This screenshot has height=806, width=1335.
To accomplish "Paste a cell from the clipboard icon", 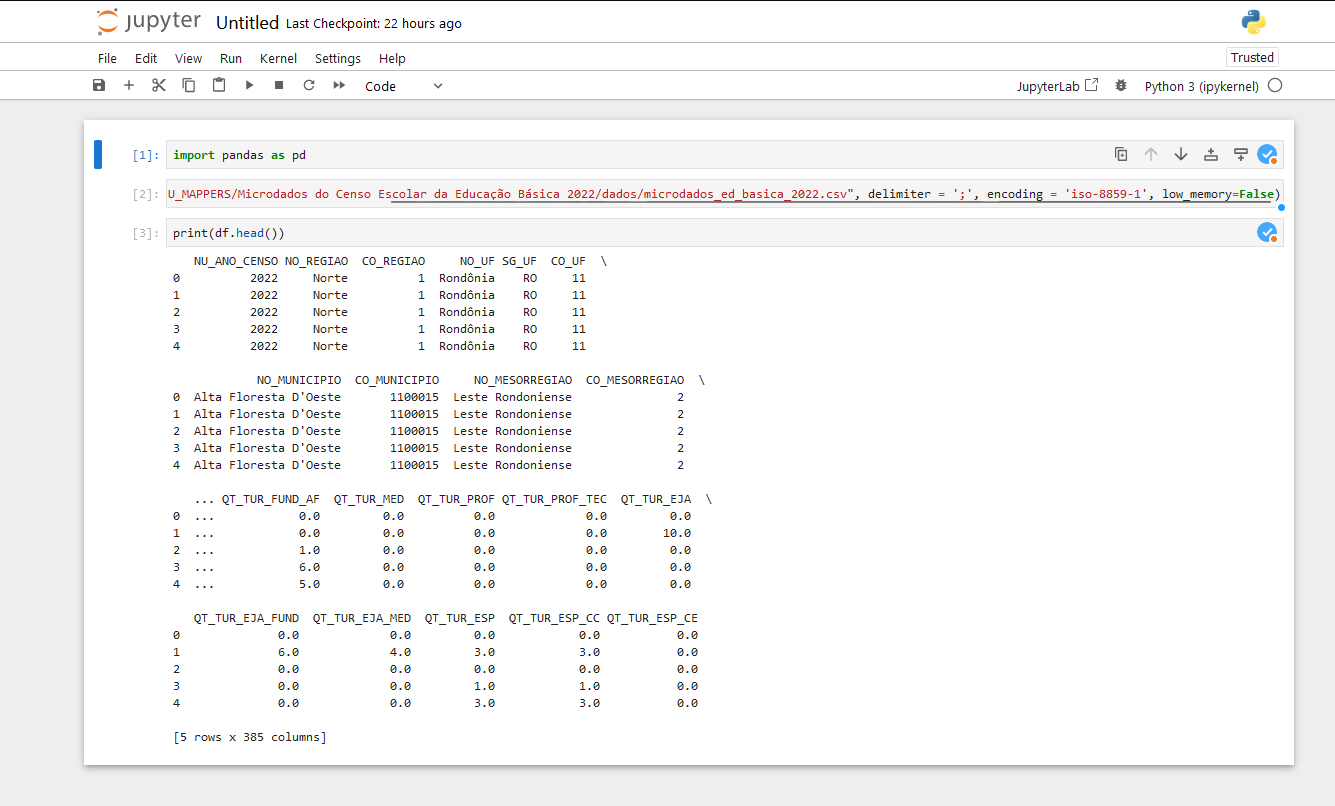I will click(x=218, y=85).
